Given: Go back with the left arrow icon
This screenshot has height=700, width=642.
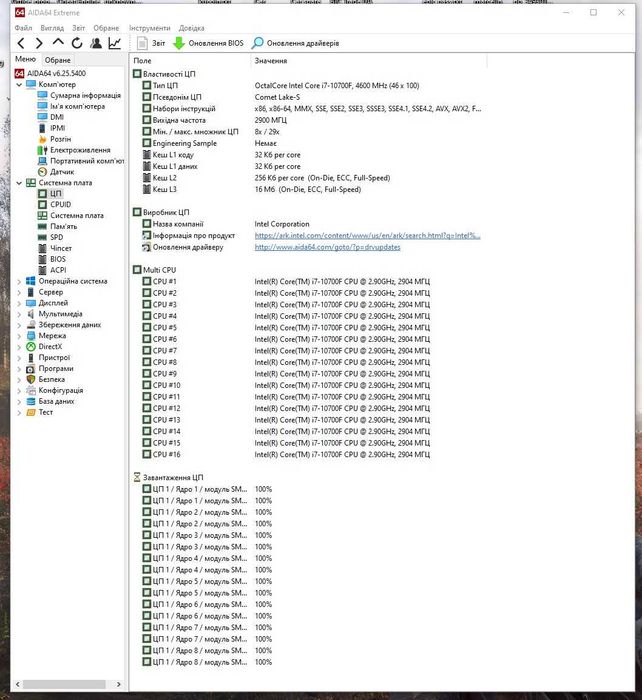Looking at the screenshot, I should 21,43.
